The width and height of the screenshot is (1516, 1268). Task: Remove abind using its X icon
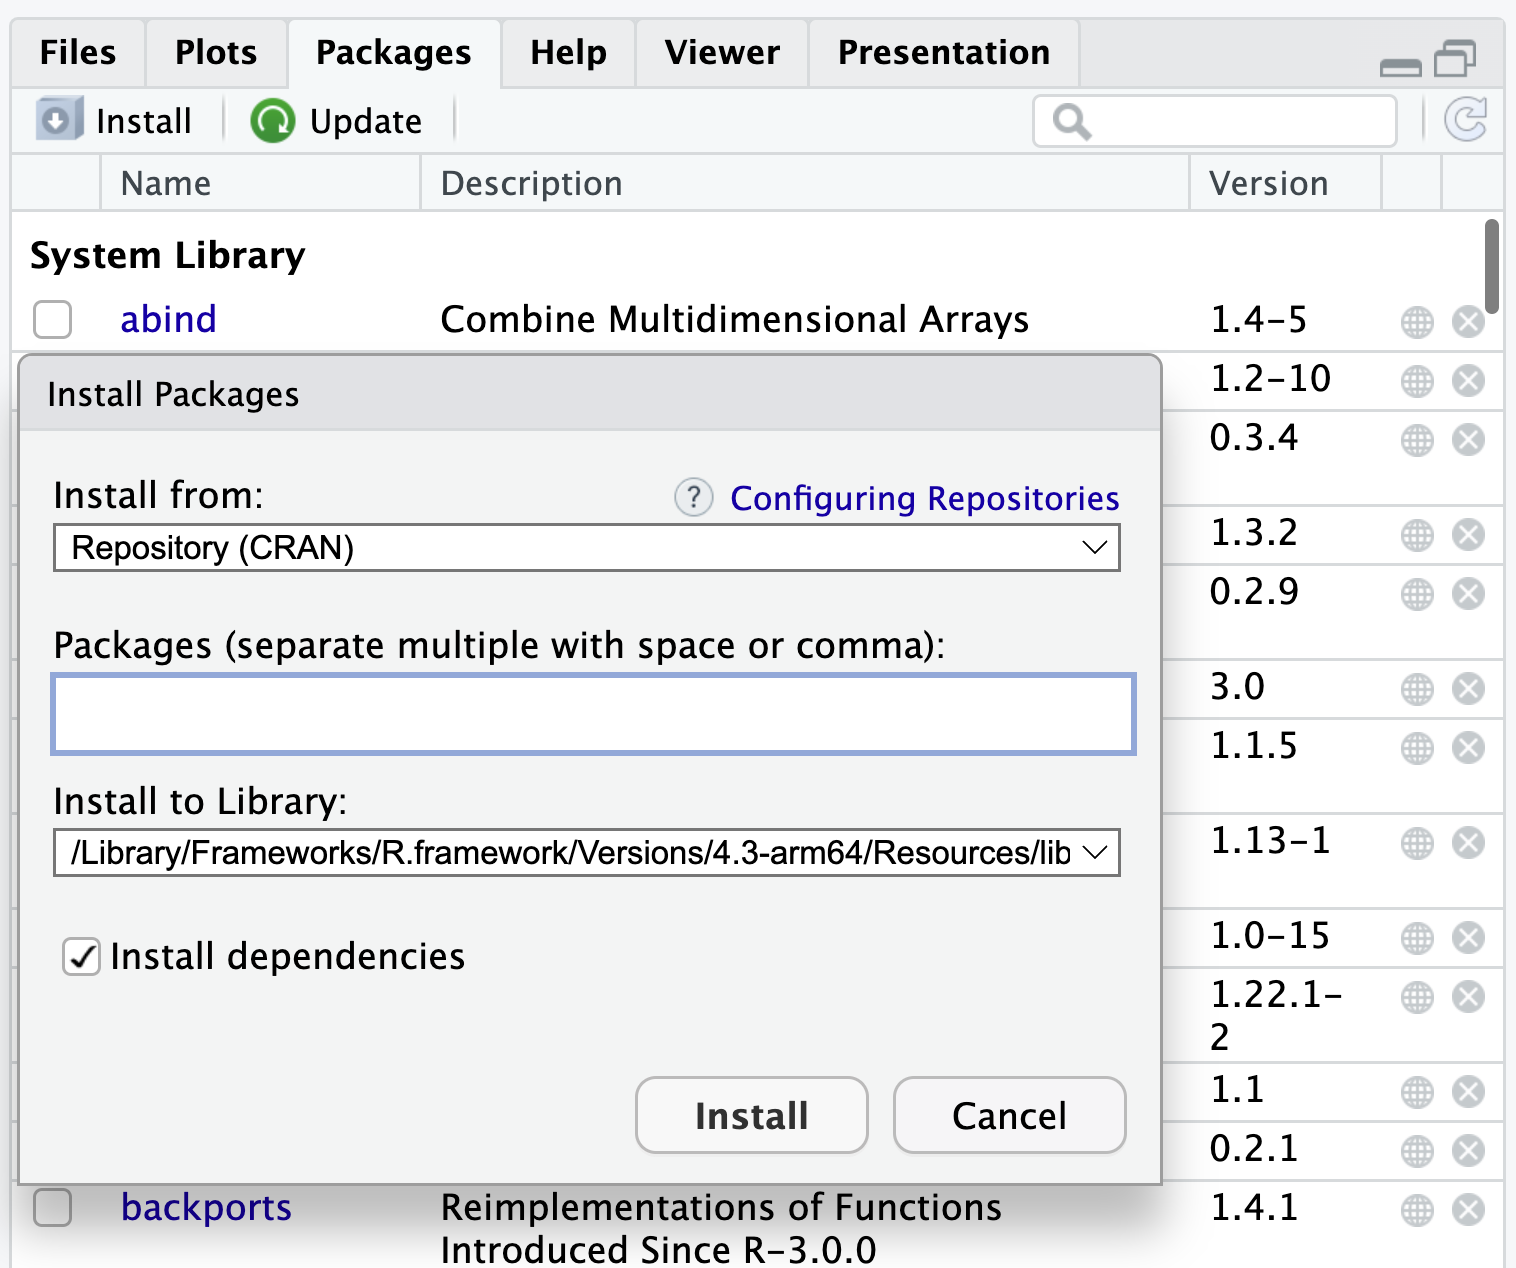click(x=1468, y=321)
